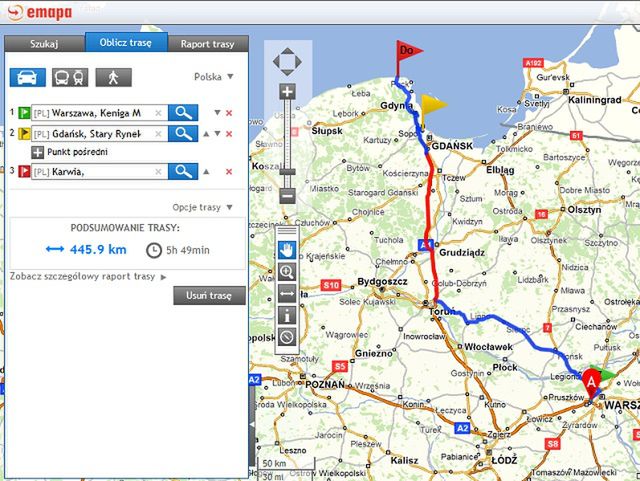
Task: Click the 445.9 km distance summary
Action: (x=86, y=249)
